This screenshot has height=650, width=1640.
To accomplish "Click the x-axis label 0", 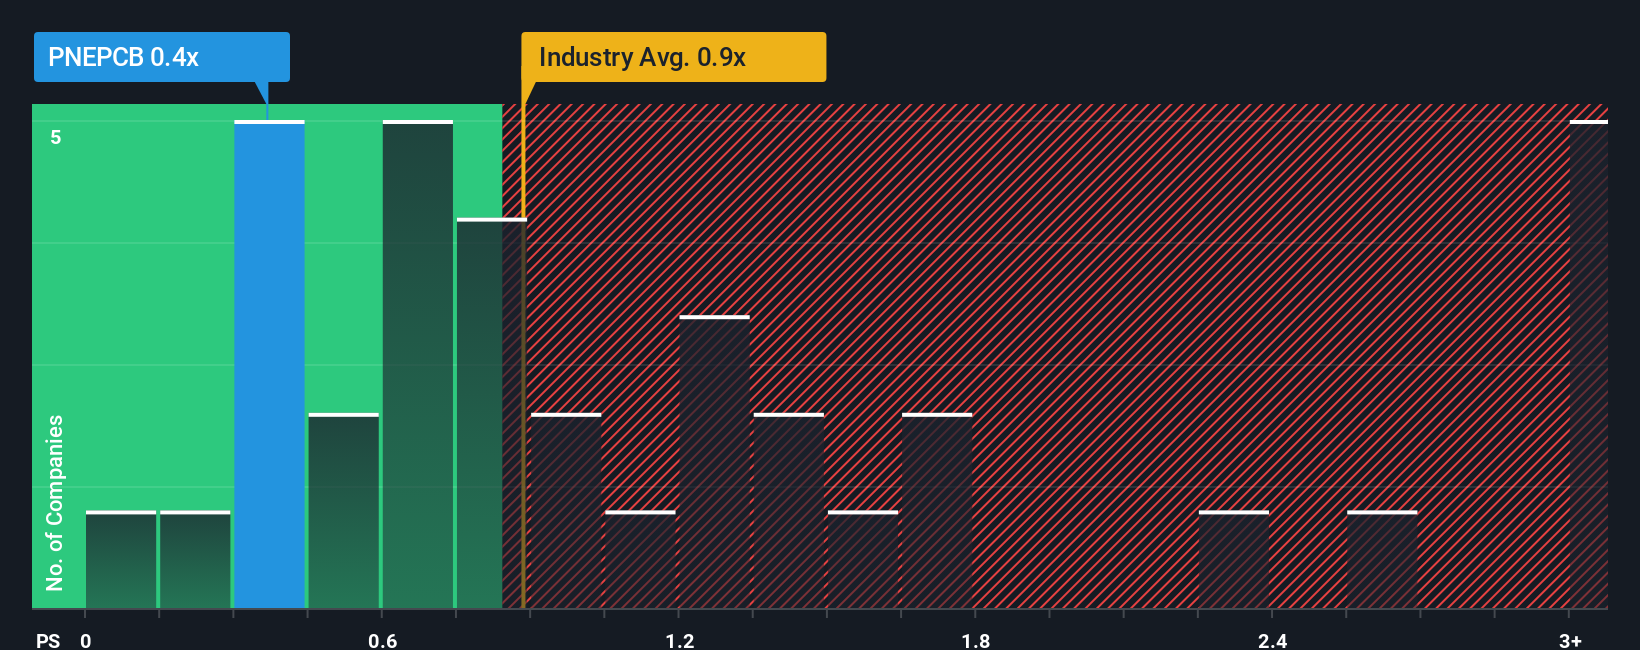I will coord(86,640).
